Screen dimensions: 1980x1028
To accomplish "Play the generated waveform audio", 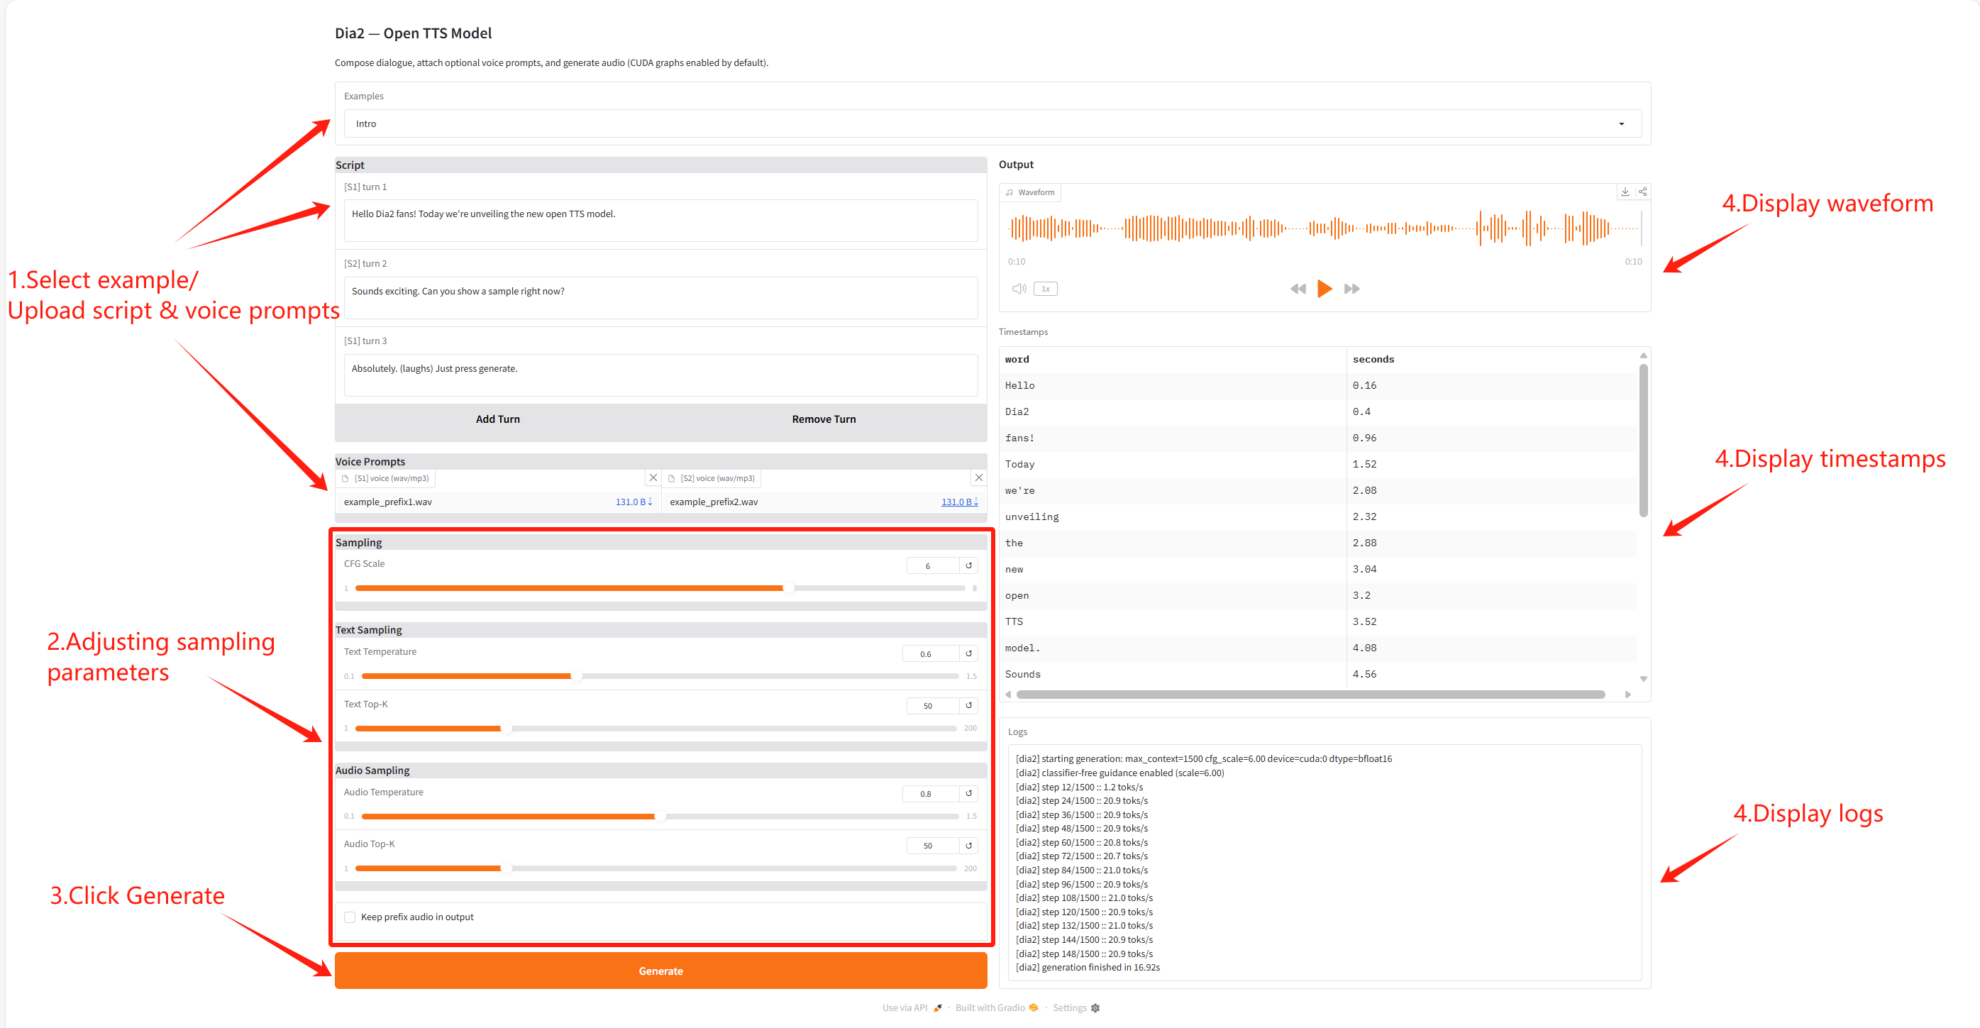I will [1324, 289].
